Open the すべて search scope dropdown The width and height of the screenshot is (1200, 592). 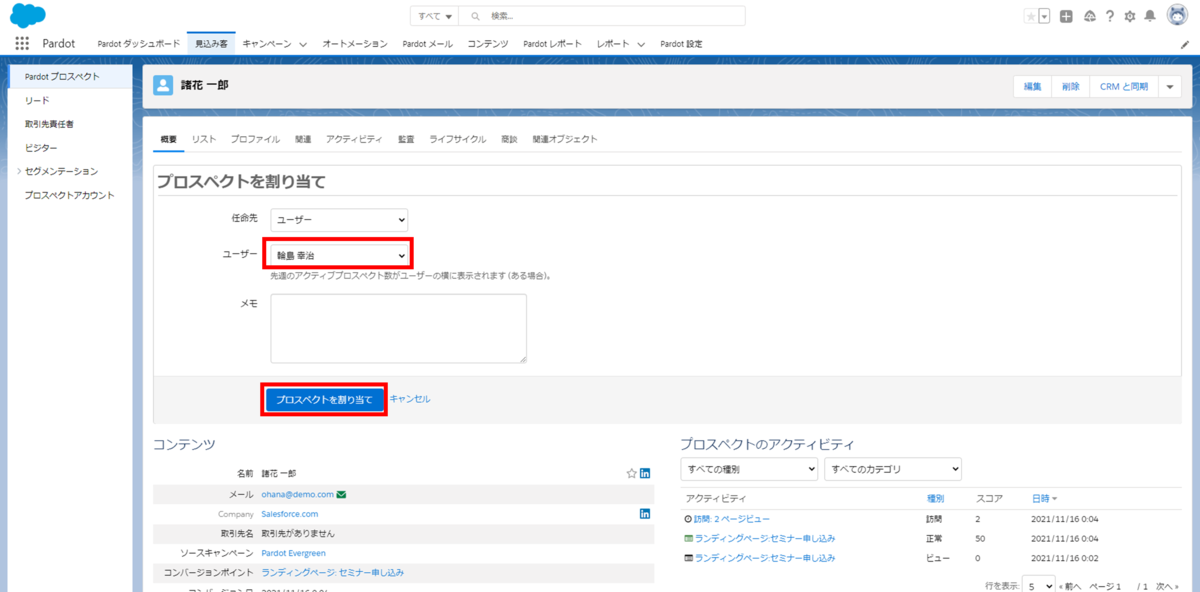coord(435,16)
